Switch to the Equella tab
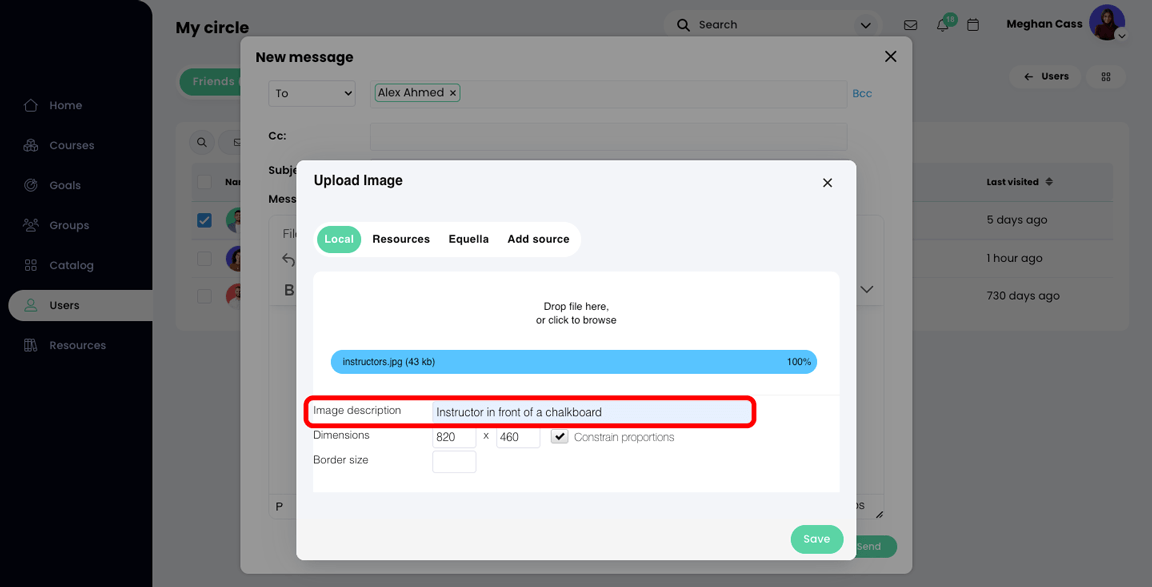 click(468, 239)
